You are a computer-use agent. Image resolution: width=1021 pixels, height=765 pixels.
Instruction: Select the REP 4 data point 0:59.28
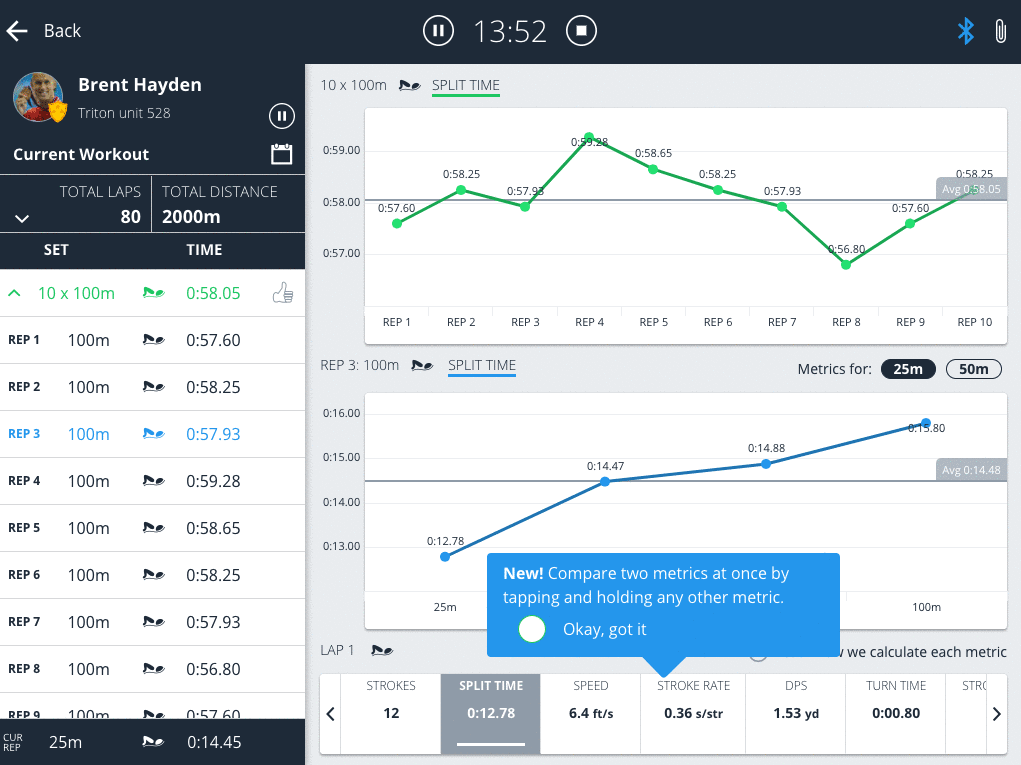589,137
